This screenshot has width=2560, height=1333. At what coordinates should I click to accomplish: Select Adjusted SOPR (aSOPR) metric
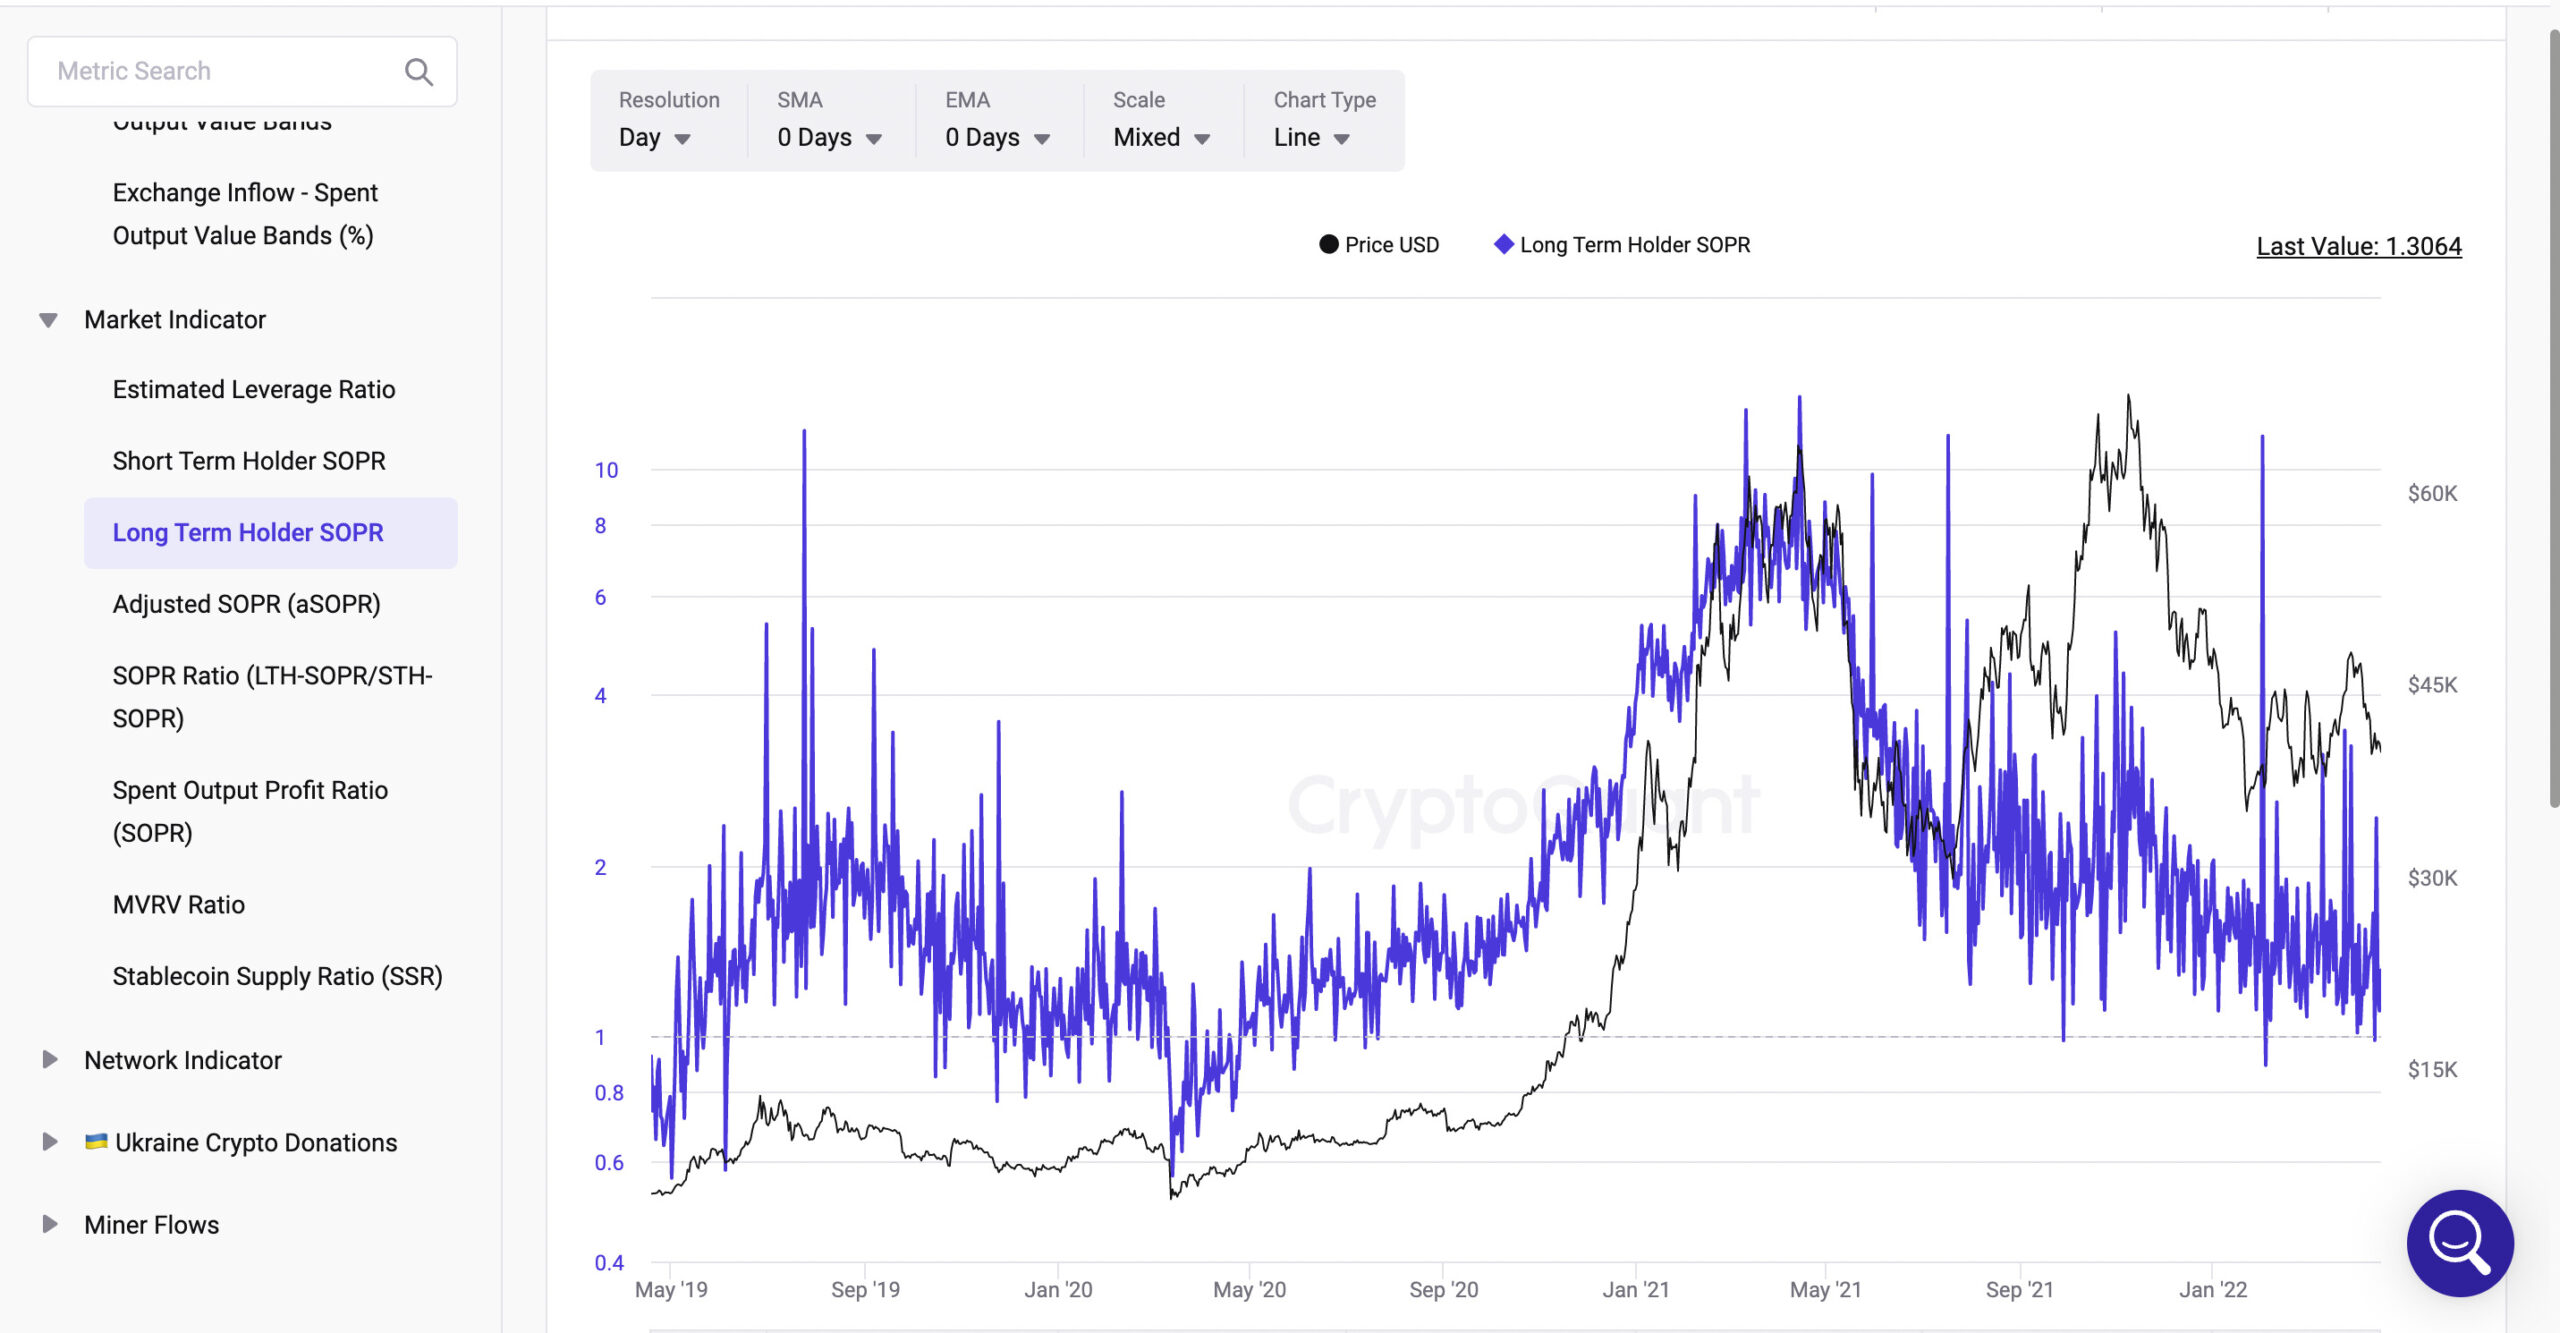coord(247,604)
